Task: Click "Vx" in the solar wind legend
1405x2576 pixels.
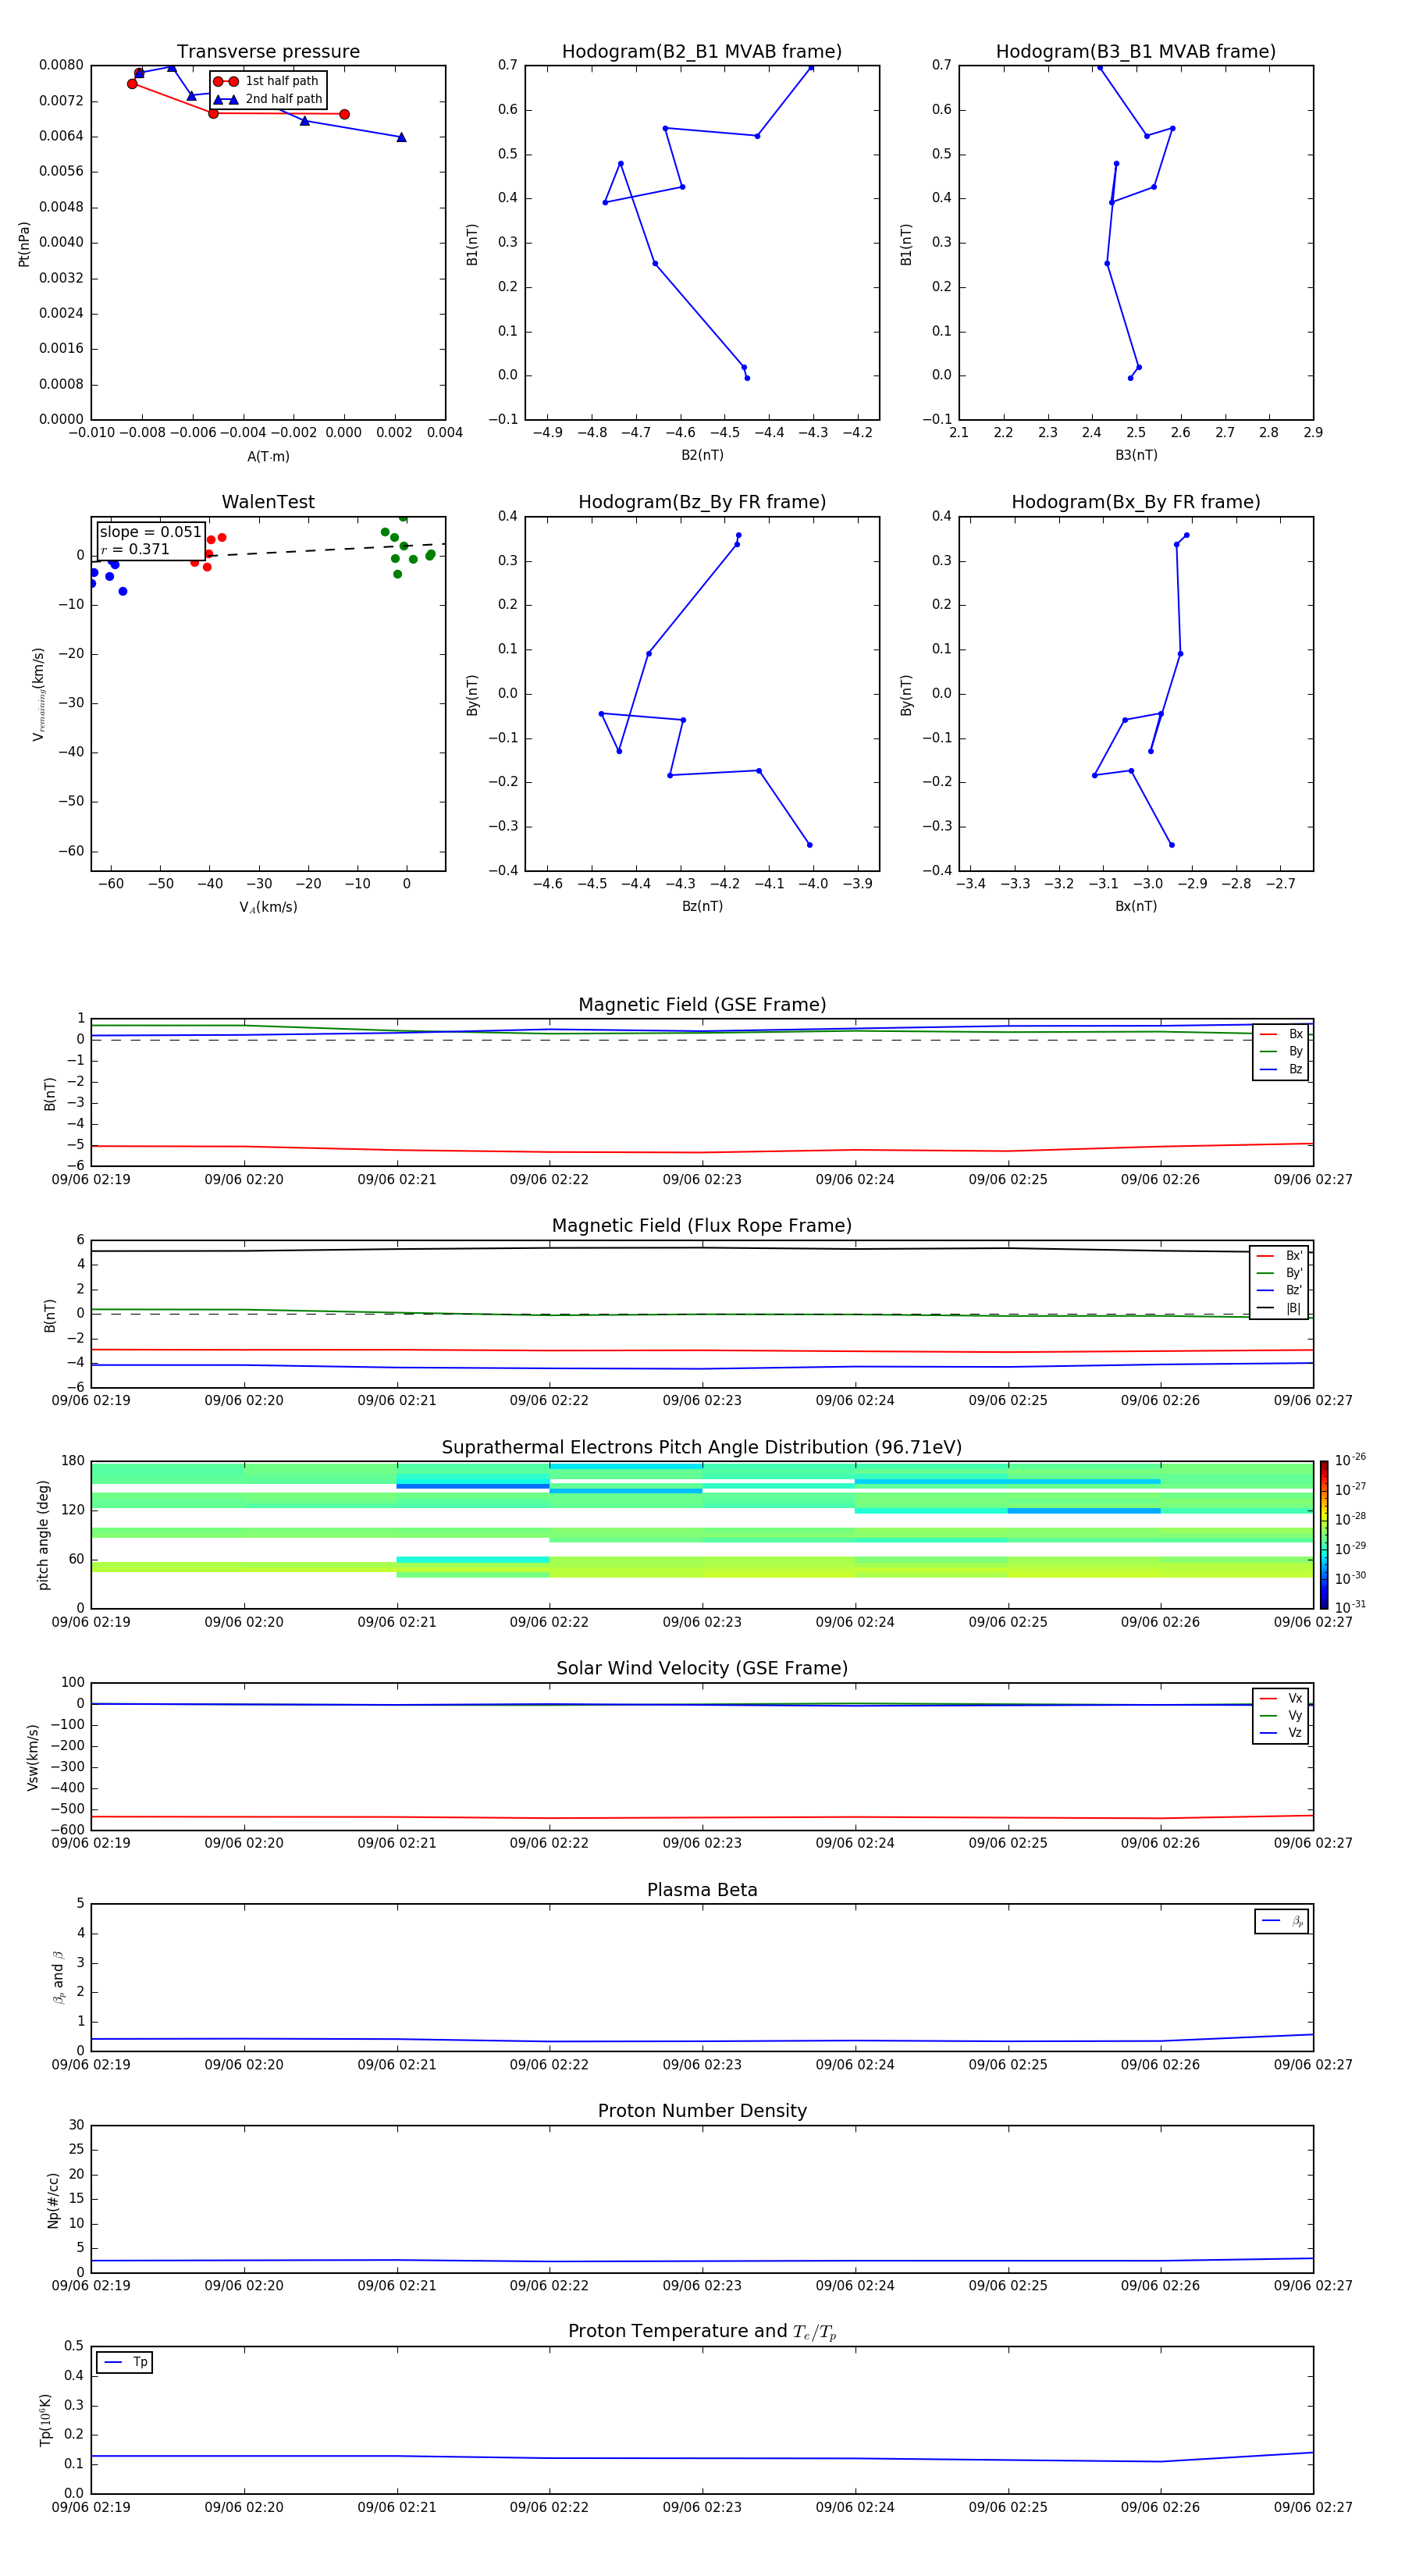Action: tap(1295, 1699)
